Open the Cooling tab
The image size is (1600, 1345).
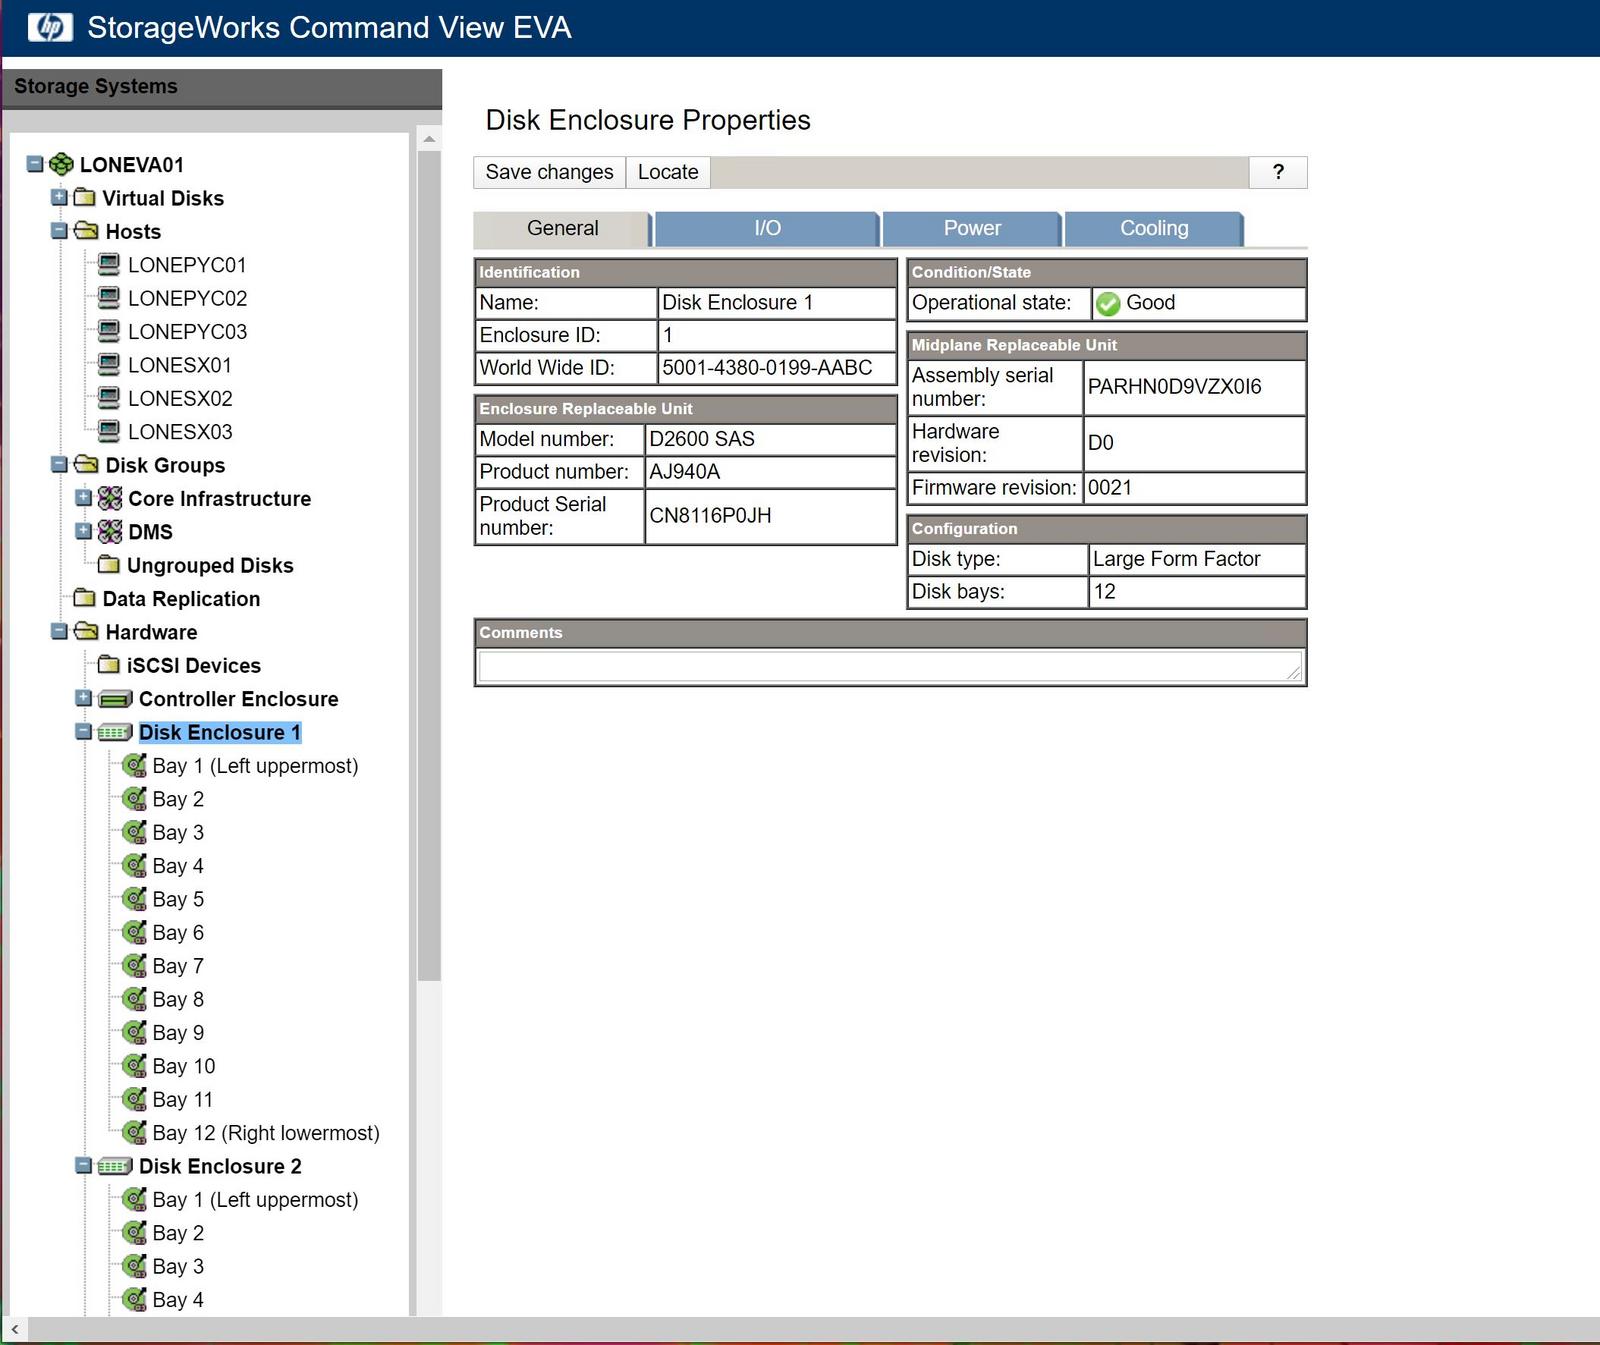(1154, 228)
